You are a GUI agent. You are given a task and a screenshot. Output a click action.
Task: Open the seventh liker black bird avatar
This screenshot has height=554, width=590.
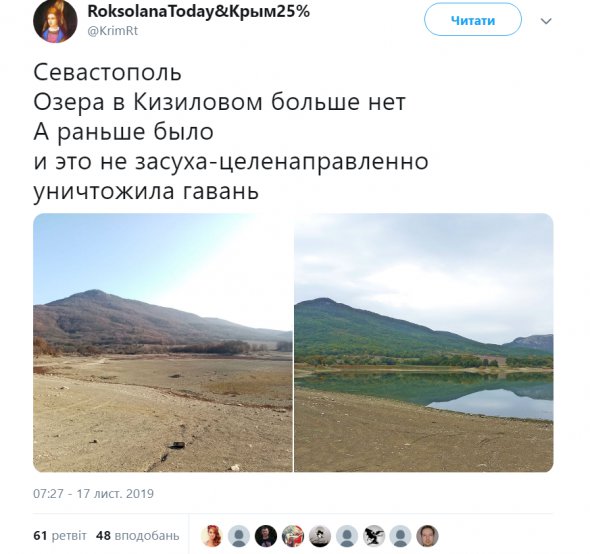[x=374, y=536]
